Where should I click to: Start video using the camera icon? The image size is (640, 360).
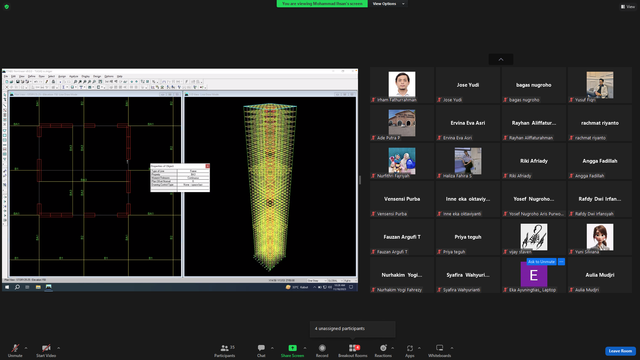[x=46, y=350]
